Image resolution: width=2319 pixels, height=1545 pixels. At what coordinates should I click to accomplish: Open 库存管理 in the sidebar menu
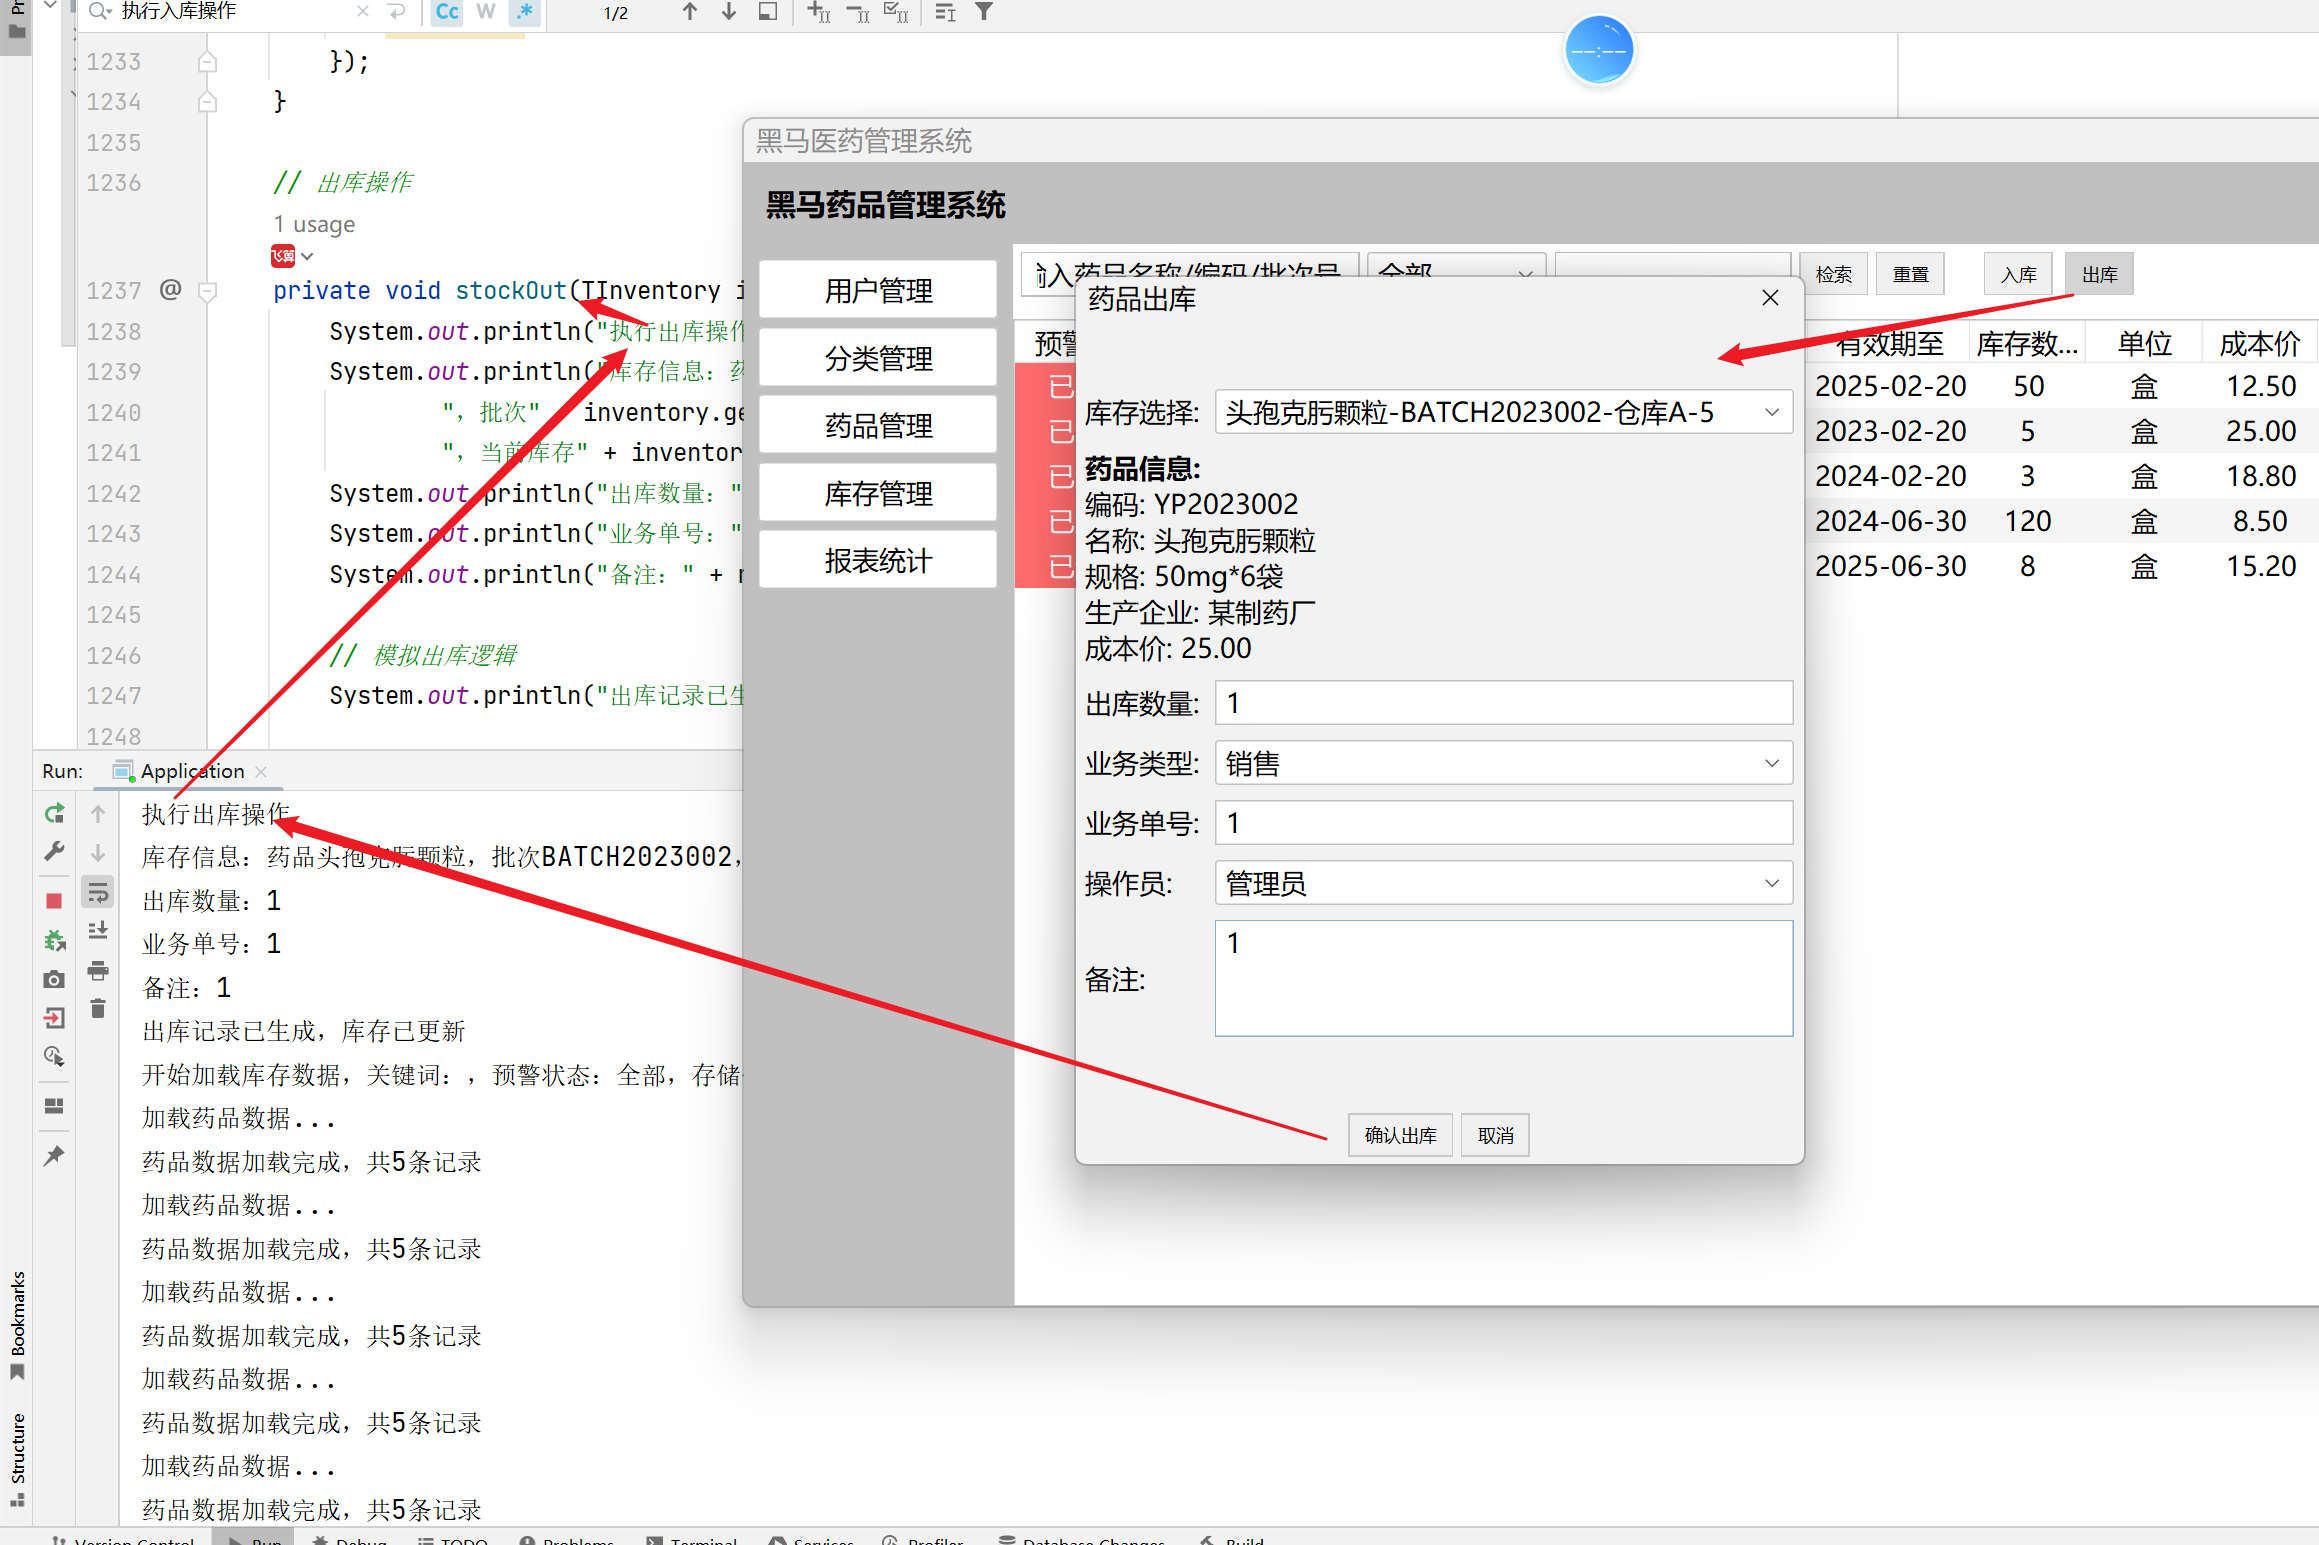pos(878,494)
